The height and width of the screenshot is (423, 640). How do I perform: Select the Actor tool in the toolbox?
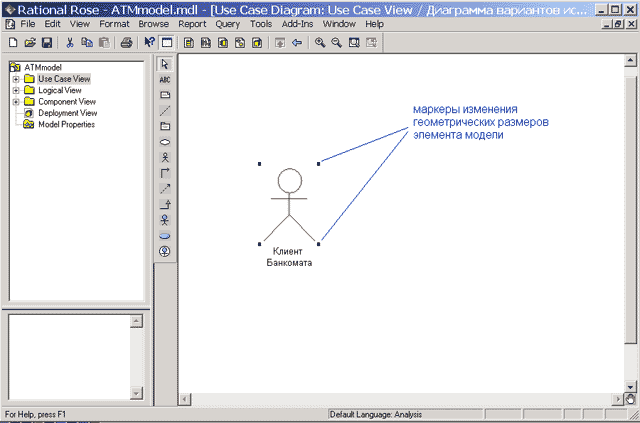pyautogui.click(x=165, y=157)
